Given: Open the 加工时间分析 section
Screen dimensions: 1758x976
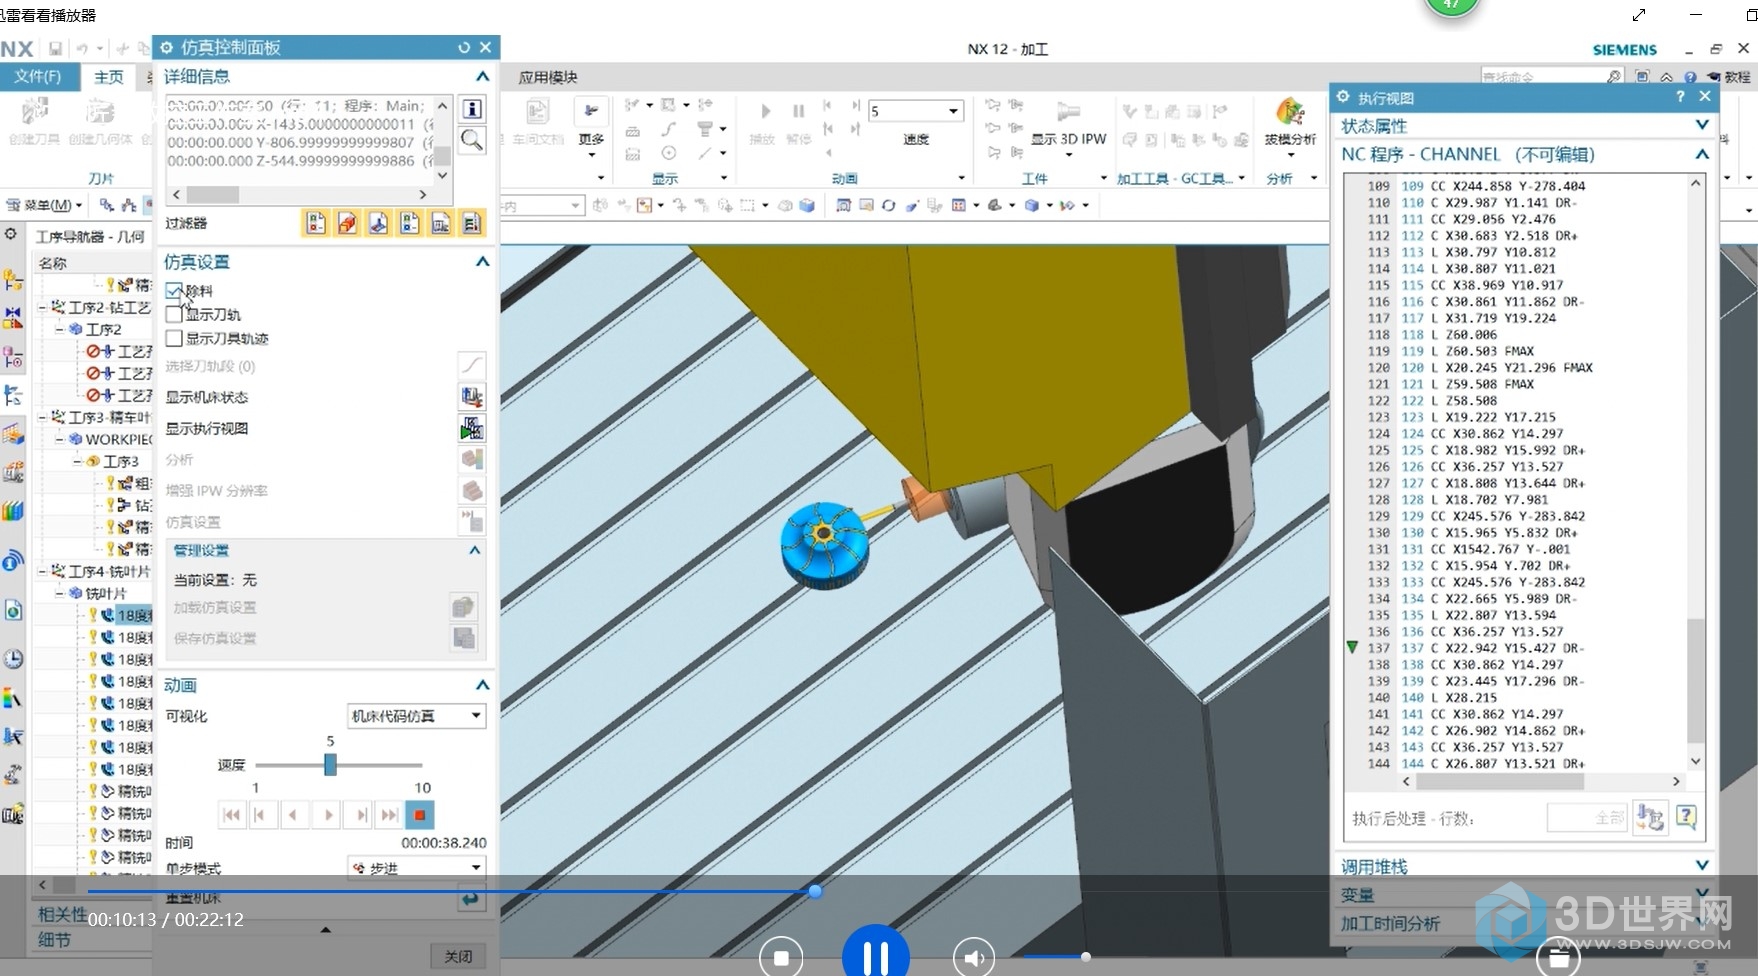Looking at the screenshot, I should tap(1390, 923).
